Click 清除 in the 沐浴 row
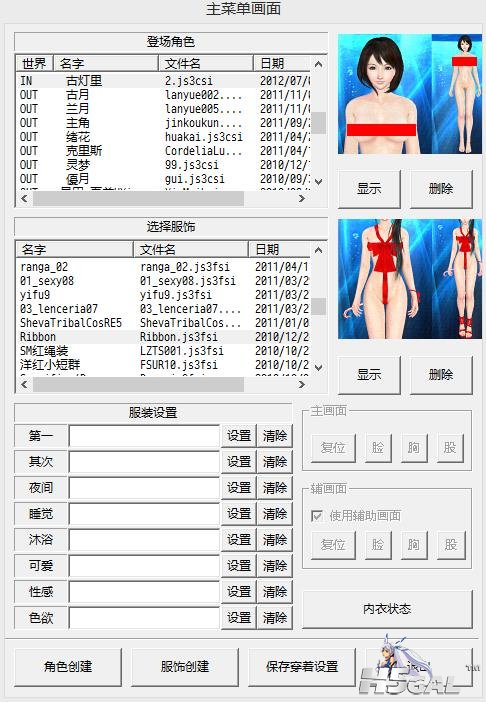 [x=275, y=539]
